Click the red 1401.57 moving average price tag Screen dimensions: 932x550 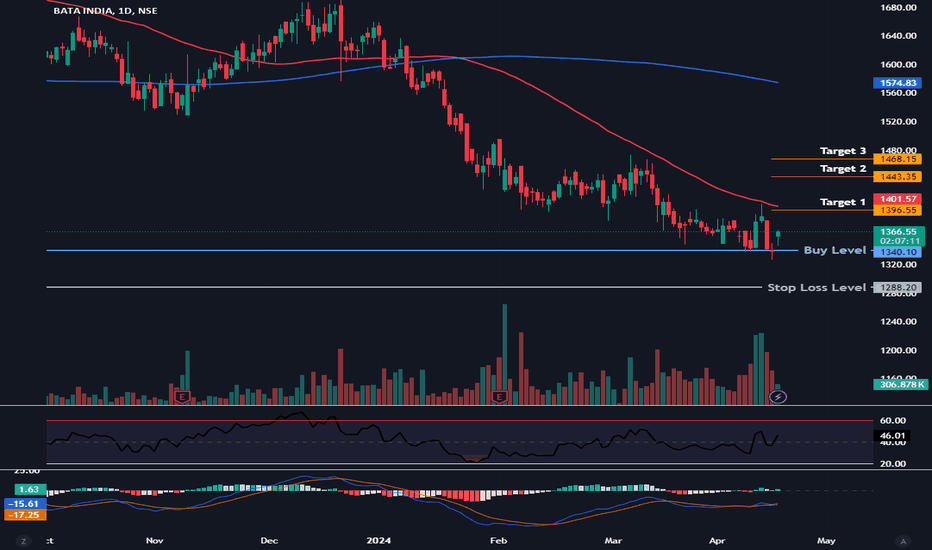coord(898,199)
